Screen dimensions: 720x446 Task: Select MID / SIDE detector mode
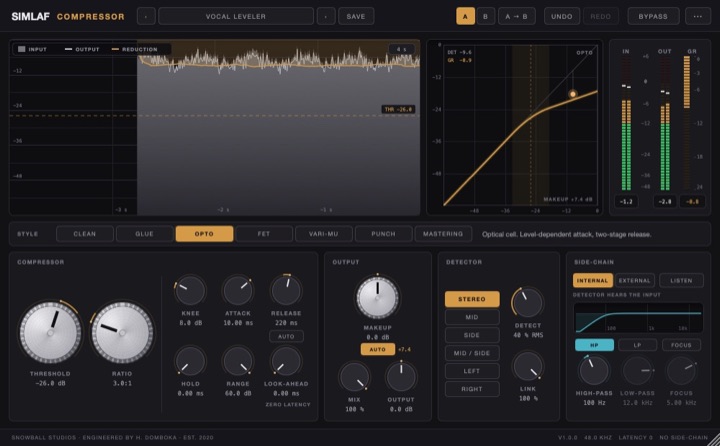tap(472, 353)
